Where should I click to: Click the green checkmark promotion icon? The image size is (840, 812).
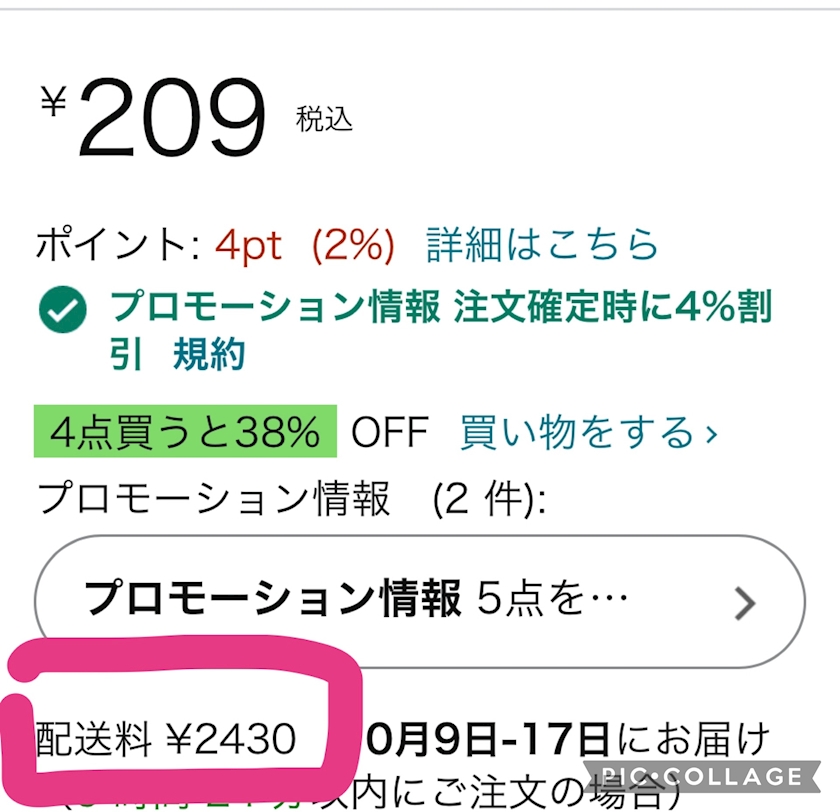click(63, 311)
